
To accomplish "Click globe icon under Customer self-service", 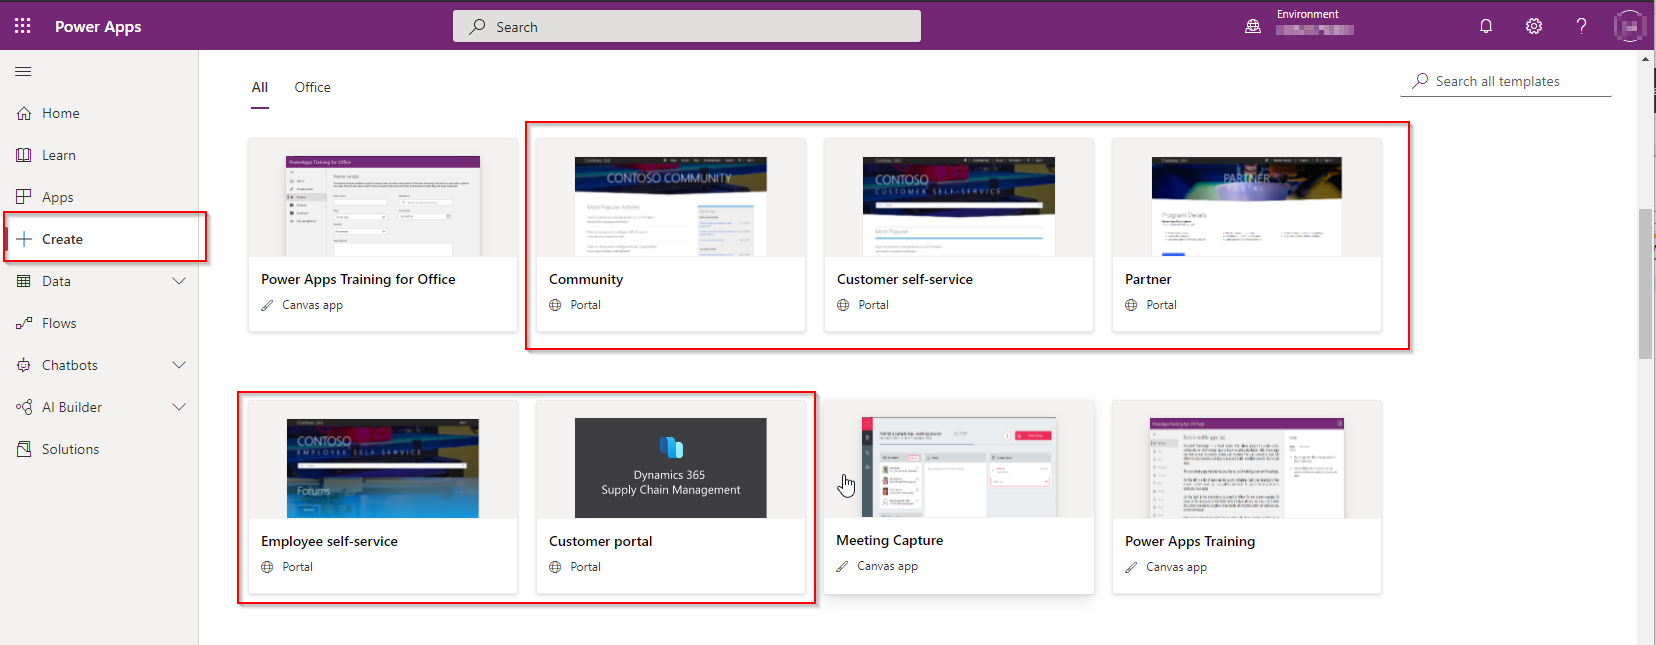I will (x=843, y=305).
